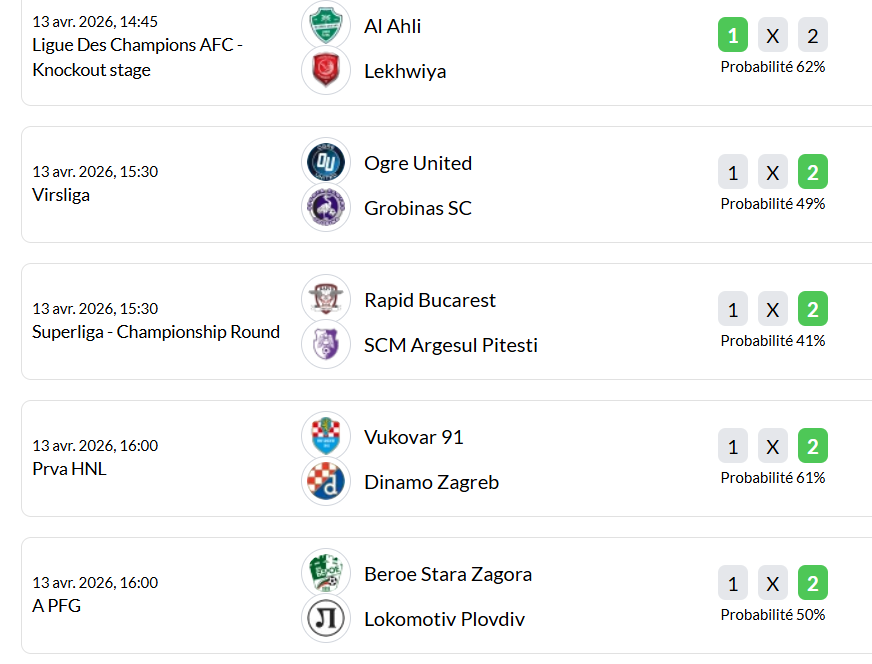
Task: Click the SCM Argesul Pitesti crest
Action: tap(326, 345)
